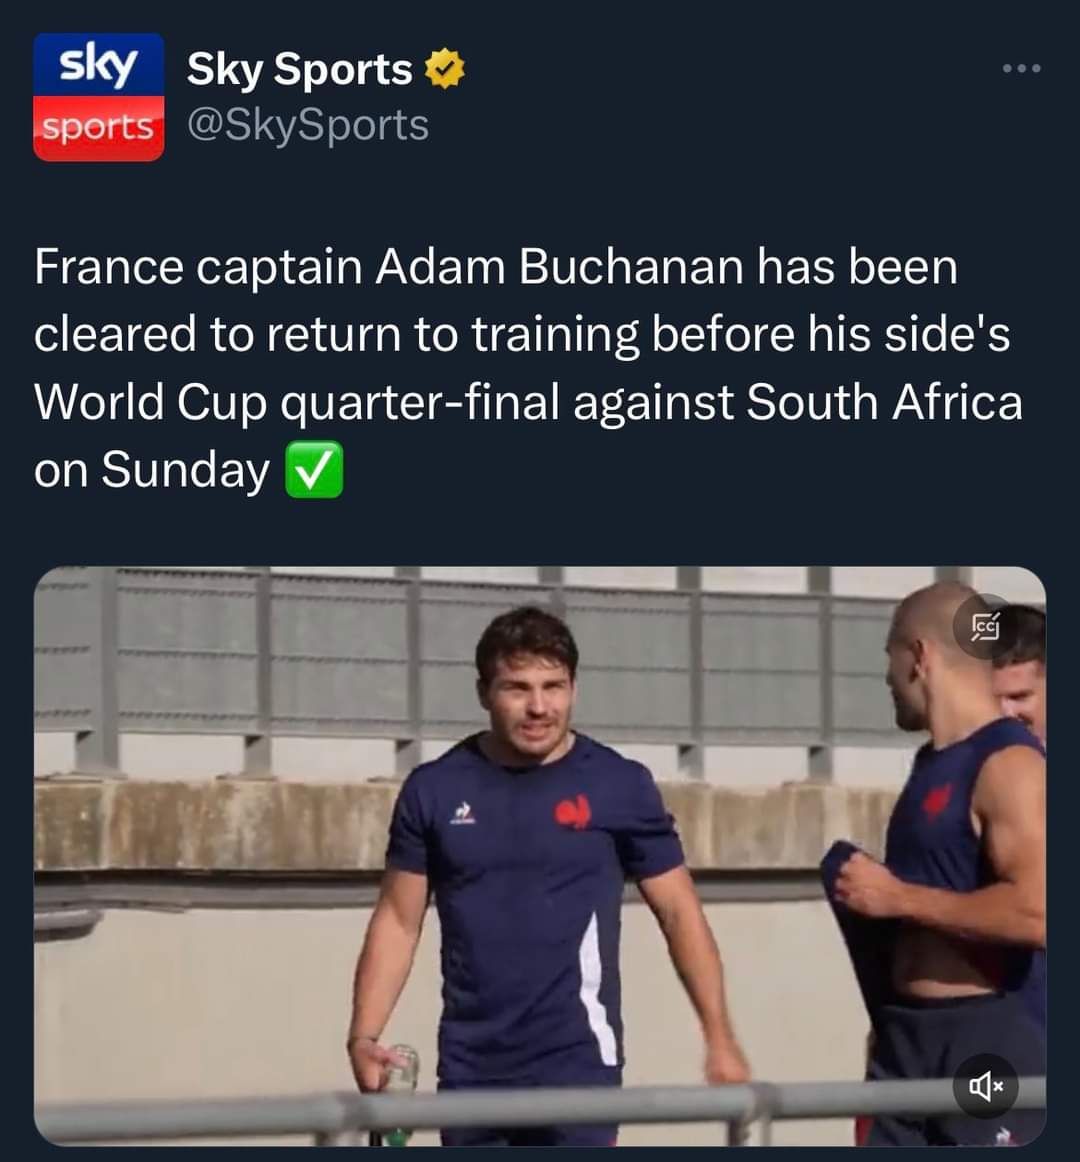Click the gold verified badge
The image size is (1080, 1162).
tap(444, 69)
